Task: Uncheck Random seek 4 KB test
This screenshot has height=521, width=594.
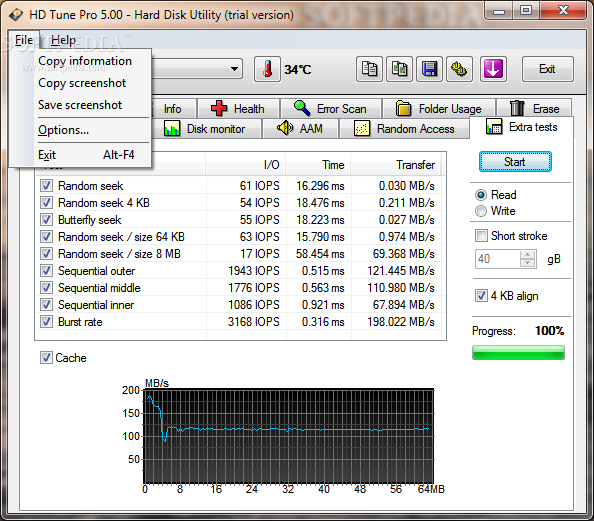Action: pos(46,203)
